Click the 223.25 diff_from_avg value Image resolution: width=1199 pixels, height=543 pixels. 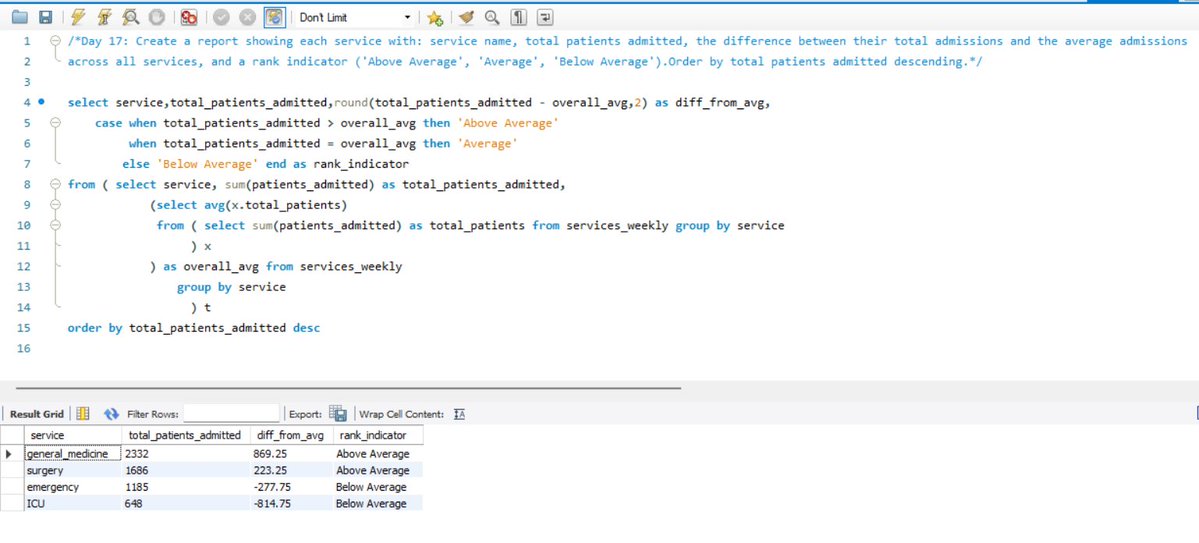pyautogui.click(x=291, y=470)
